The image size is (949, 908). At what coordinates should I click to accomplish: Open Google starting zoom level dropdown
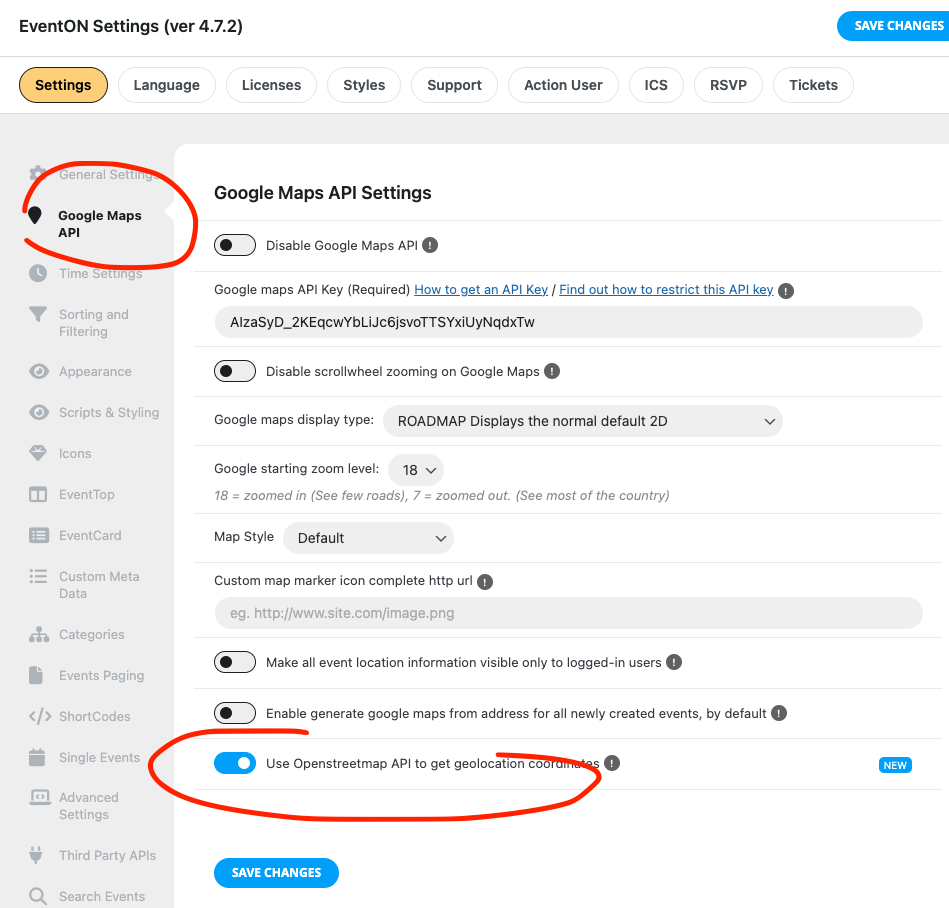click(416, 470)
